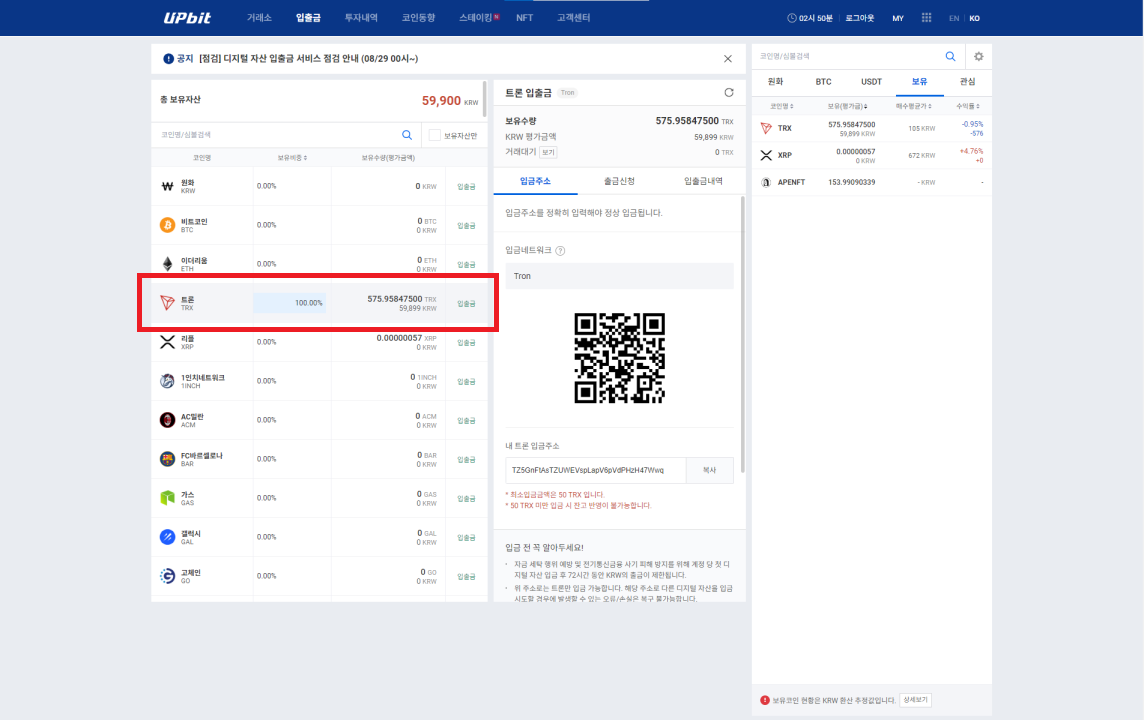Open the 거래소 menu in header

[x=259, y=18]
